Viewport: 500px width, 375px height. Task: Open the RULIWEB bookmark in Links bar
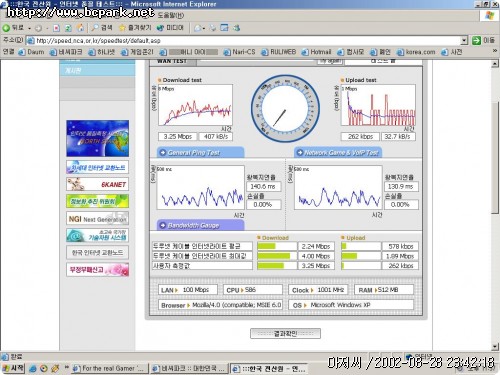[279, 52]
